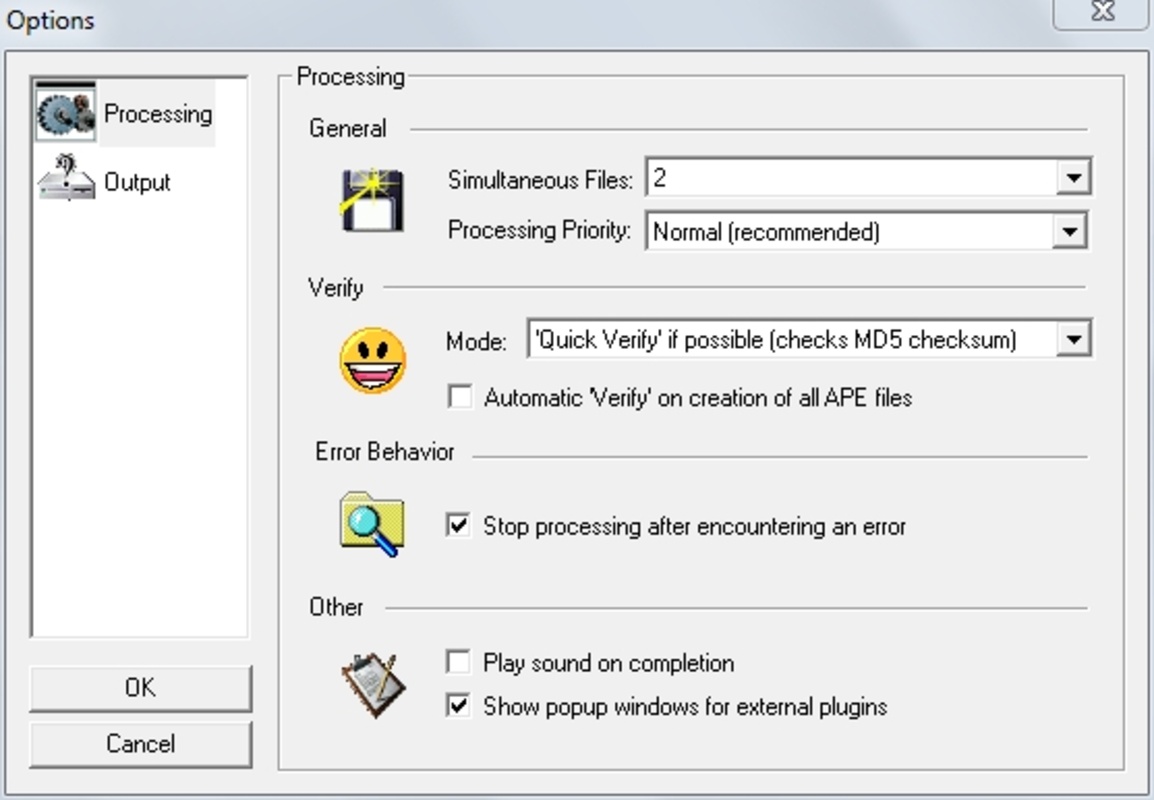The image size is (1154, 800).
Task: Close the Options window
Action: coord(1102,11)
